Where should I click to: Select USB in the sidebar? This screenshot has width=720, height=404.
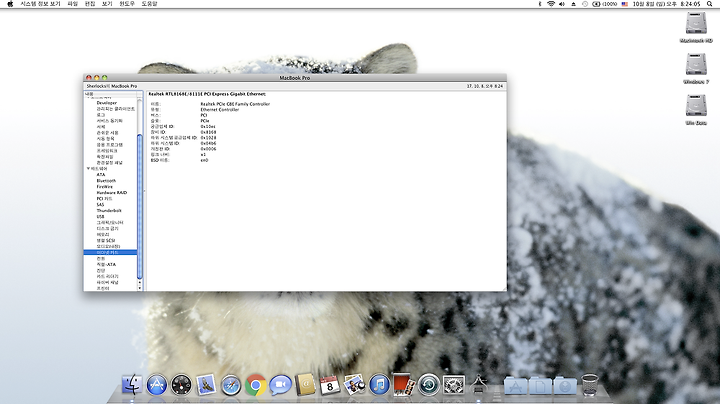coord(100,216)
